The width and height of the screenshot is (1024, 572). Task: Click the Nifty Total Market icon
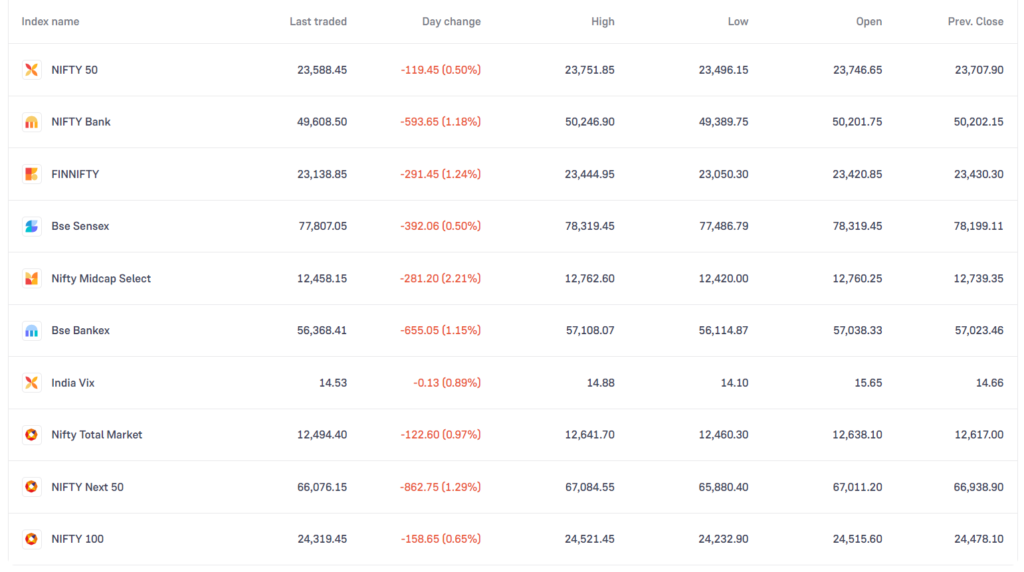(31, 435)
